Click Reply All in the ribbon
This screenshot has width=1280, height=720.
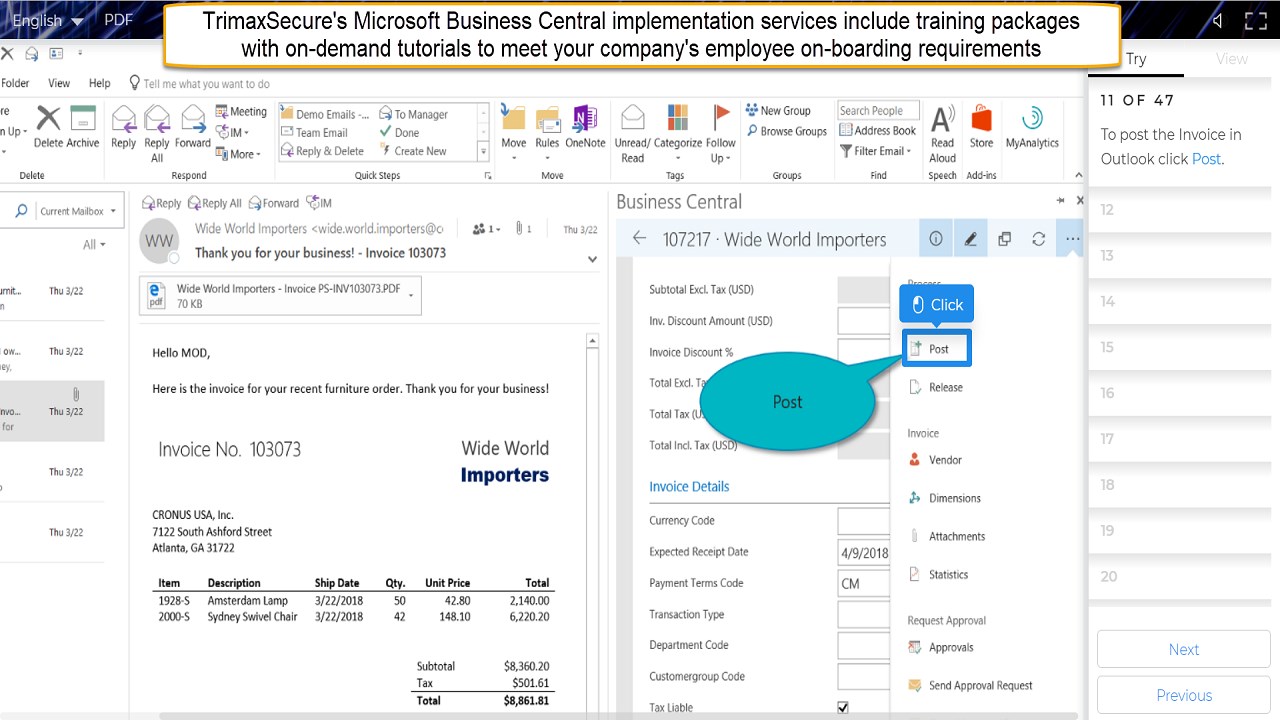point(157,134)
